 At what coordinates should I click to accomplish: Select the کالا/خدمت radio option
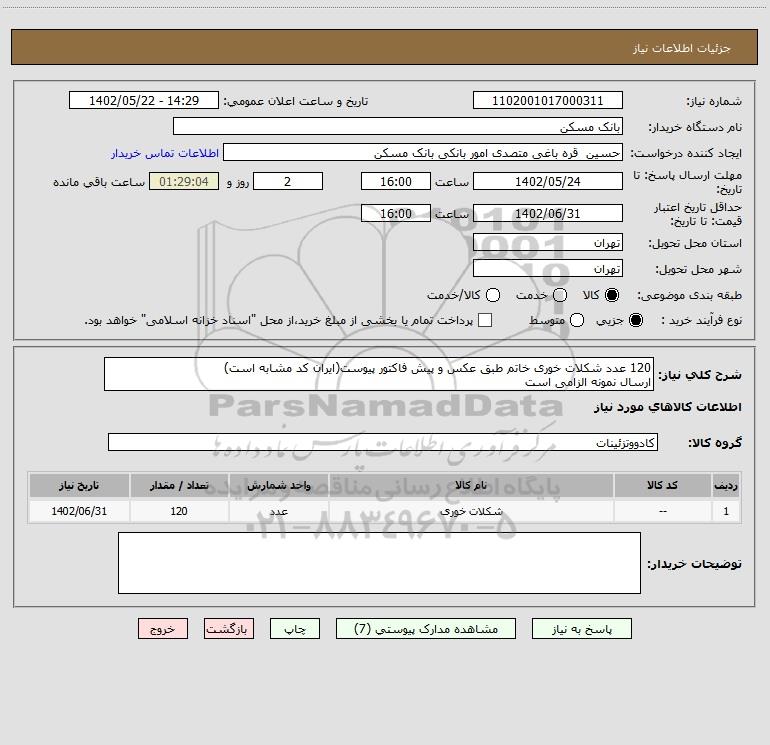pos(493,295)
